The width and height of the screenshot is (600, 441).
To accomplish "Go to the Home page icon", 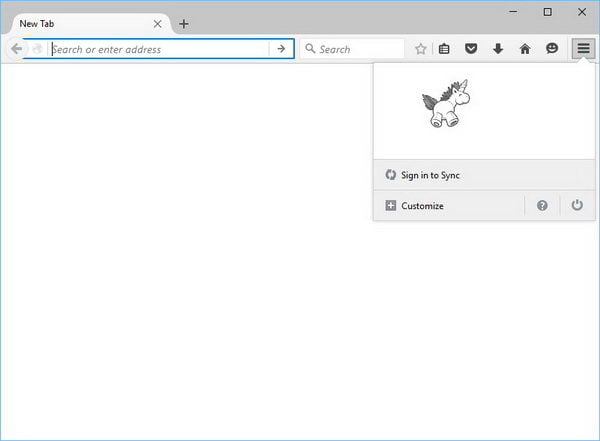I will point(525,49).
